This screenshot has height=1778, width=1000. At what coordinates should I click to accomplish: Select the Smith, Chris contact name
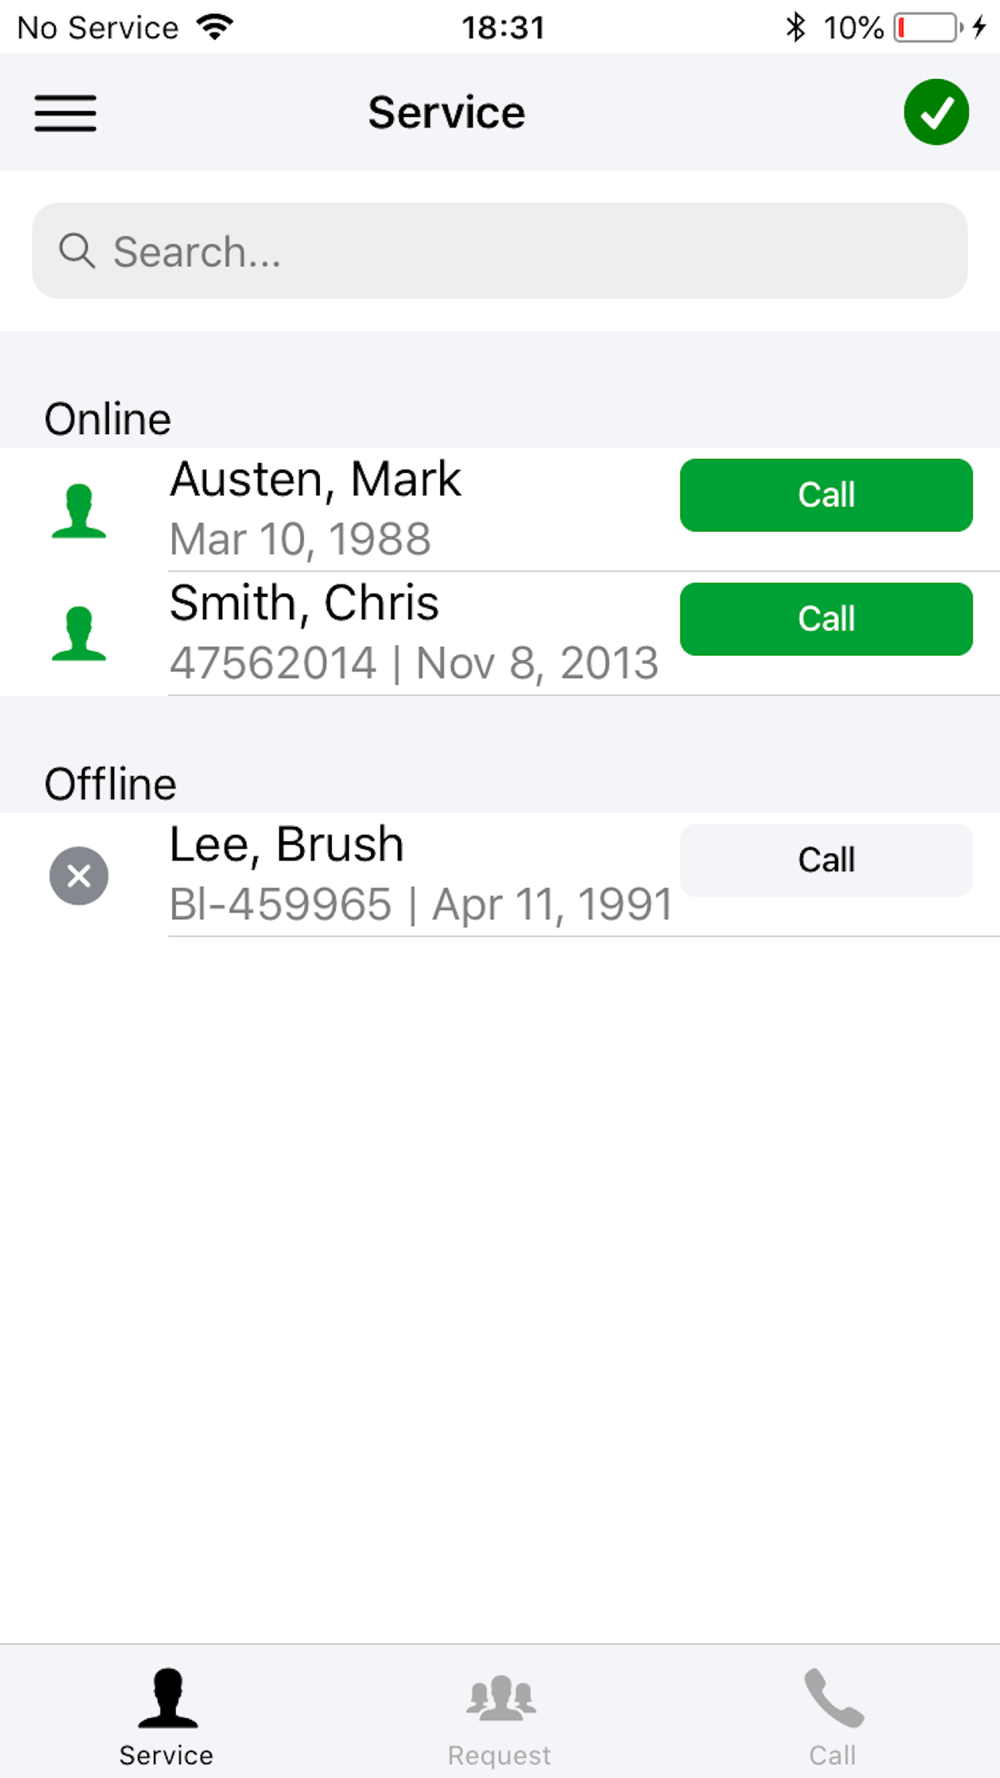(x=304, y=603)
